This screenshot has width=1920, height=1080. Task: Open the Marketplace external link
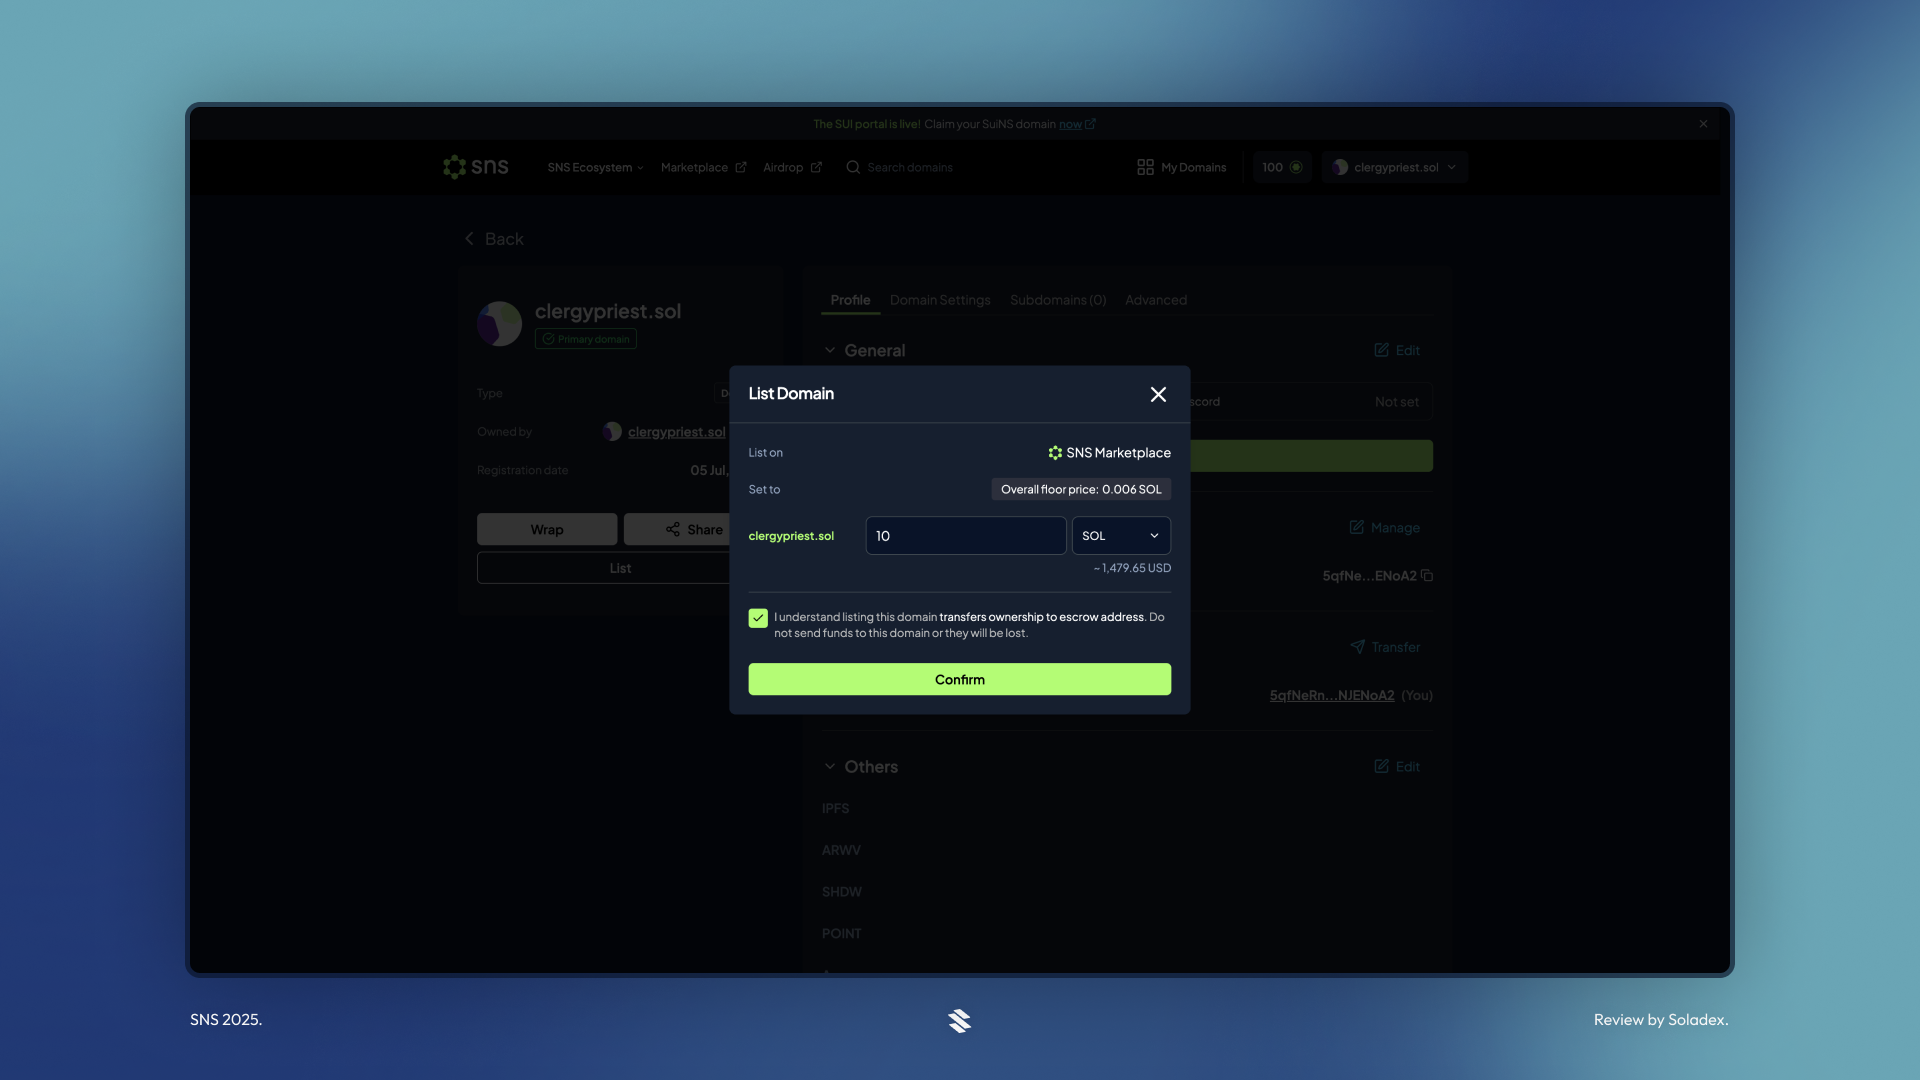(703, 168)
